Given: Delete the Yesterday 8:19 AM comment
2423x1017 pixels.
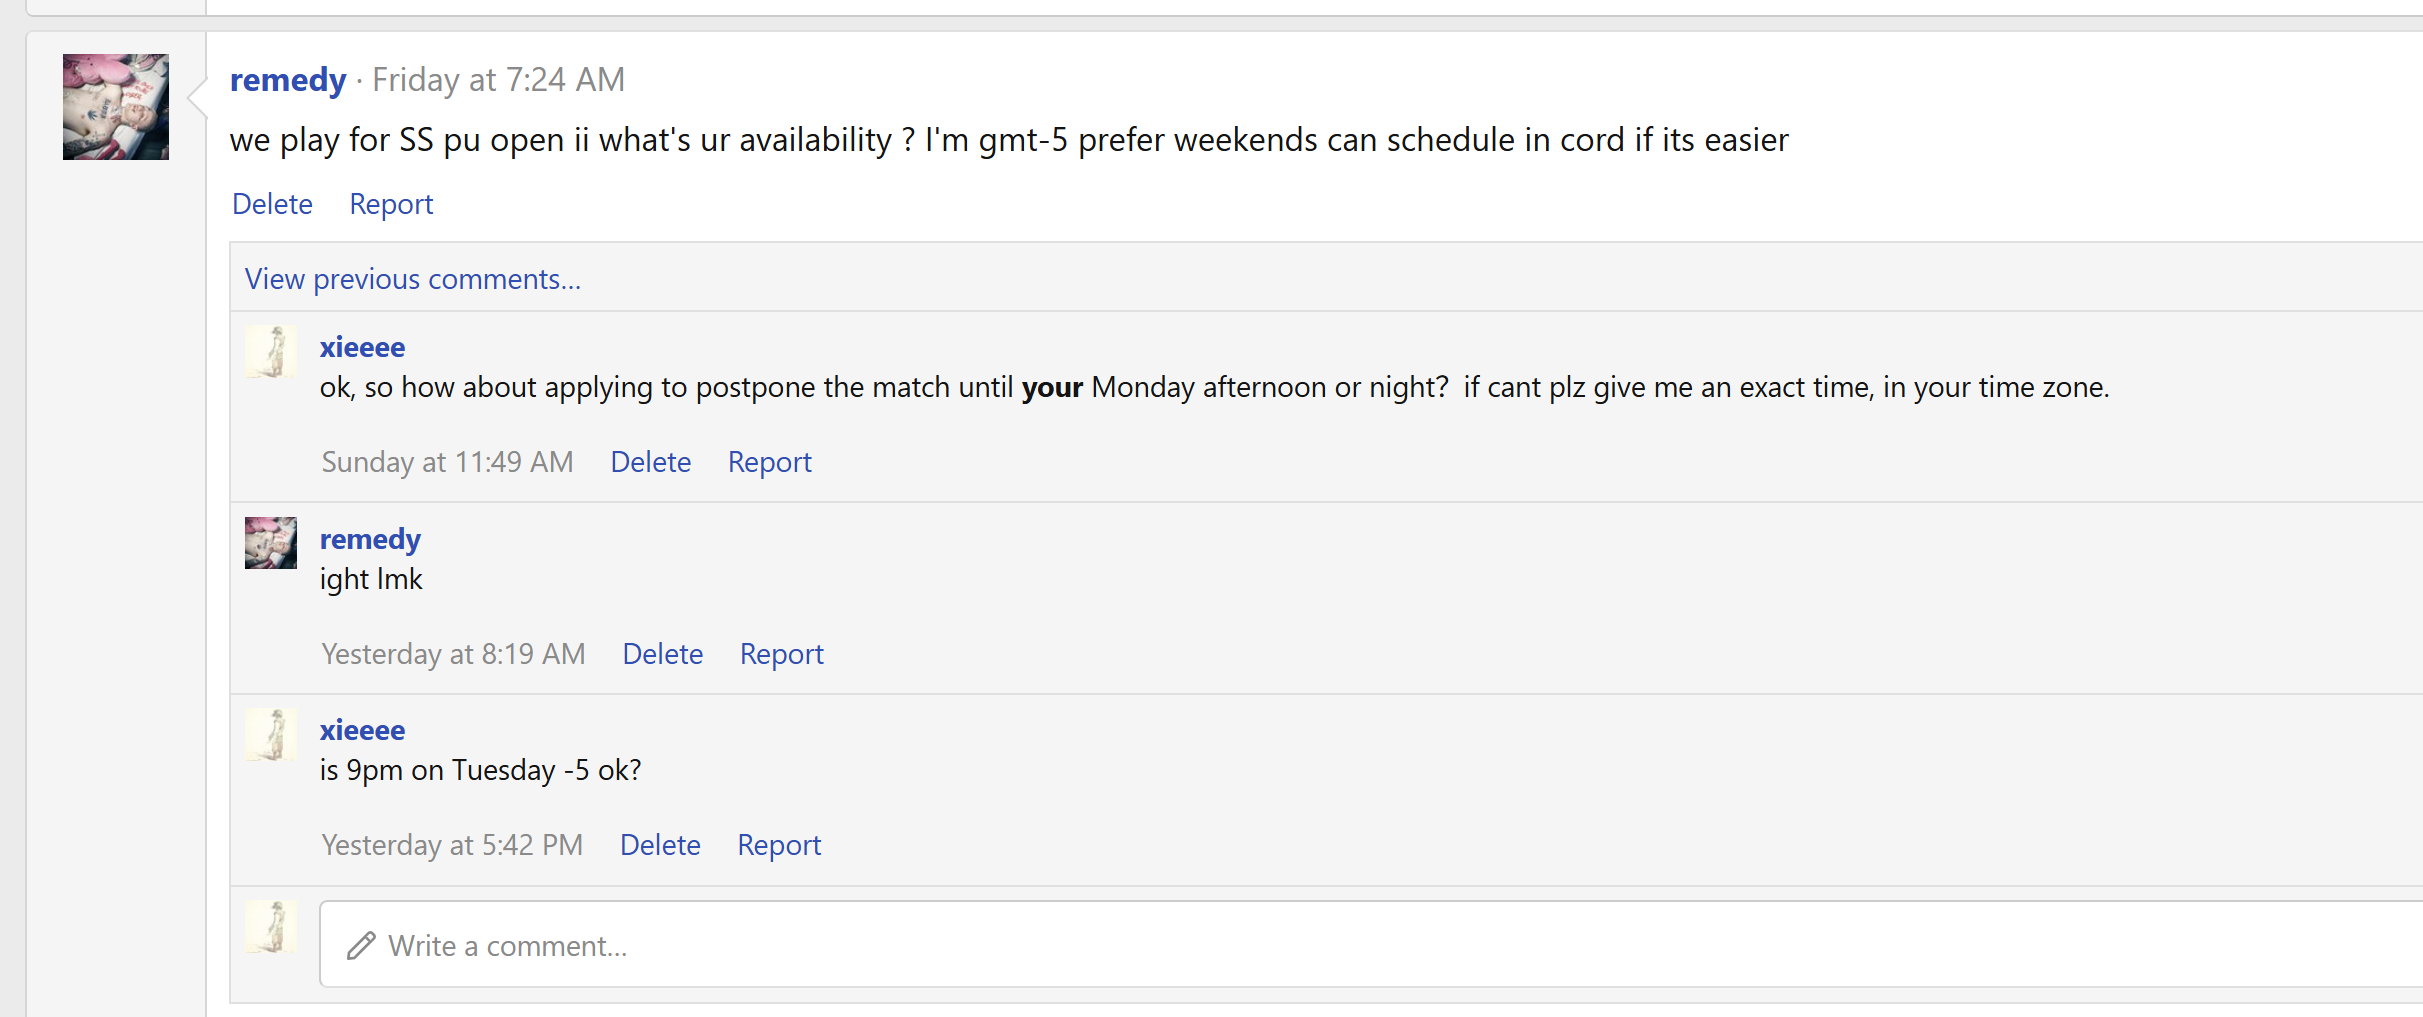Looking at the screenshot, I should pyautogui.click(x=662, y=654).
